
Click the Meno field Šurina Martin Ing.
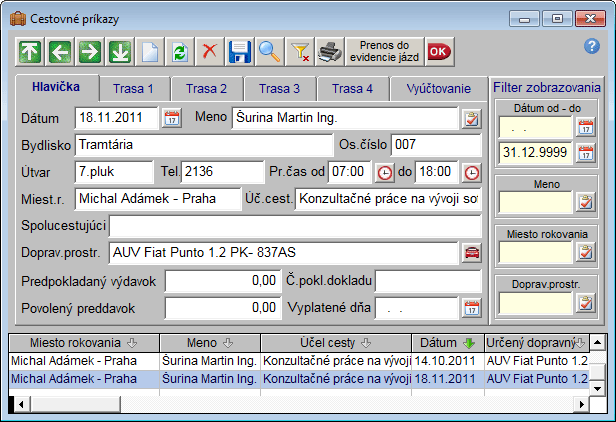point(345,117)
